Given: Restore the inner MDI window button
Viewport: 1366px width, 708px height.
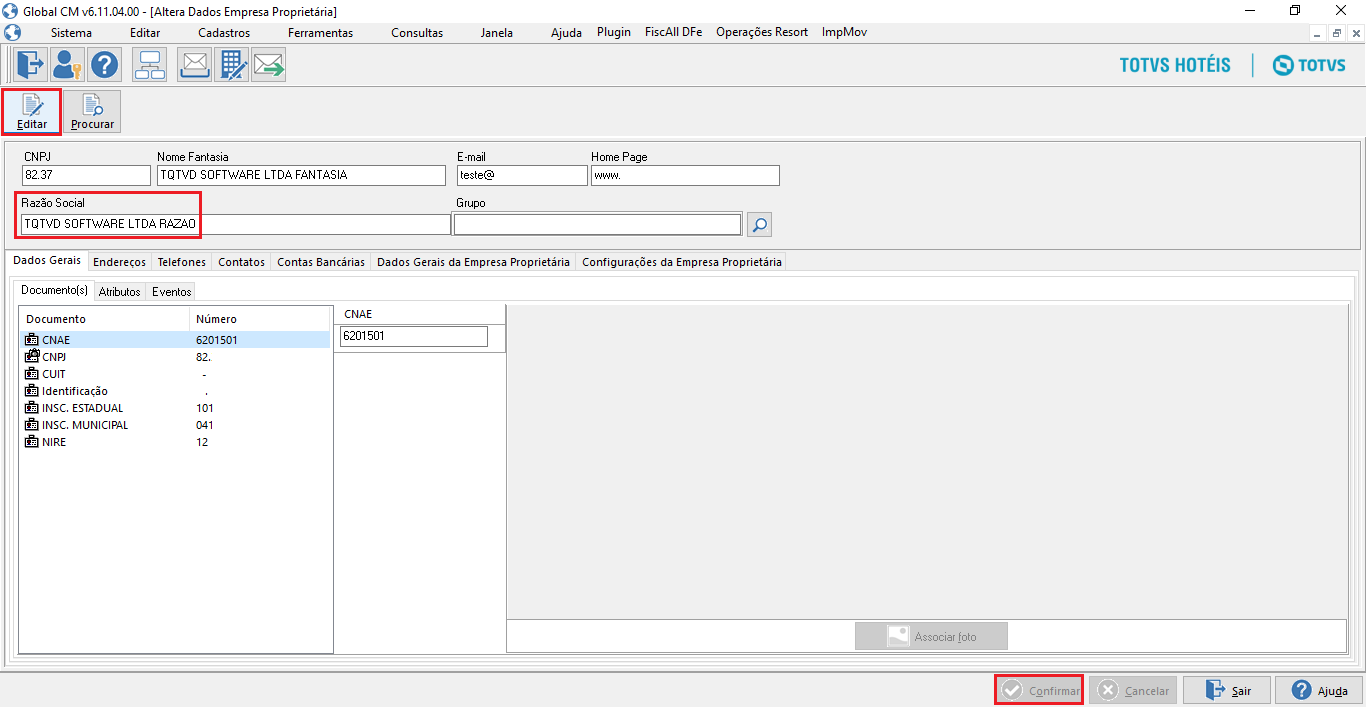Looking at the screenshot, I should point(1336,33).
